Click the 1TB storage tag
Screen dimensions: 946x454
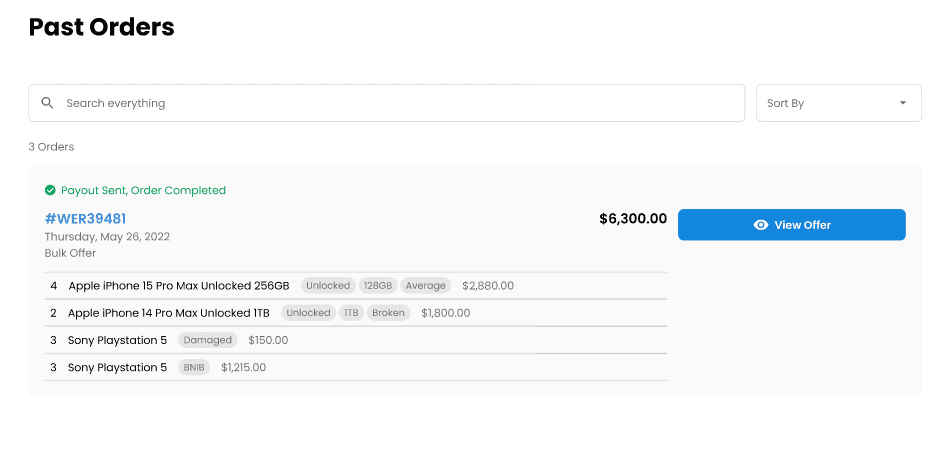351,313
